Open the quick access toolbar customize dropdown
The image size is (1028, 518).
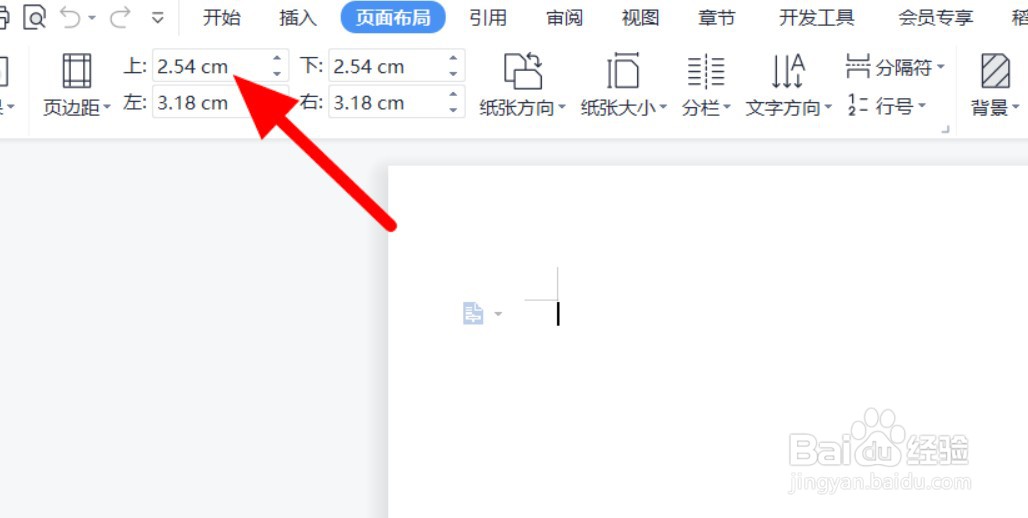click(x=157, y=18)
